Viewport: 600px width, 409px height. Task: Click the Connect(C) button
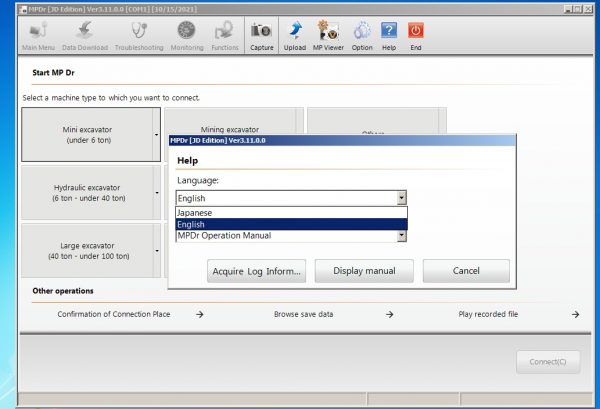[x=548, y=362]
